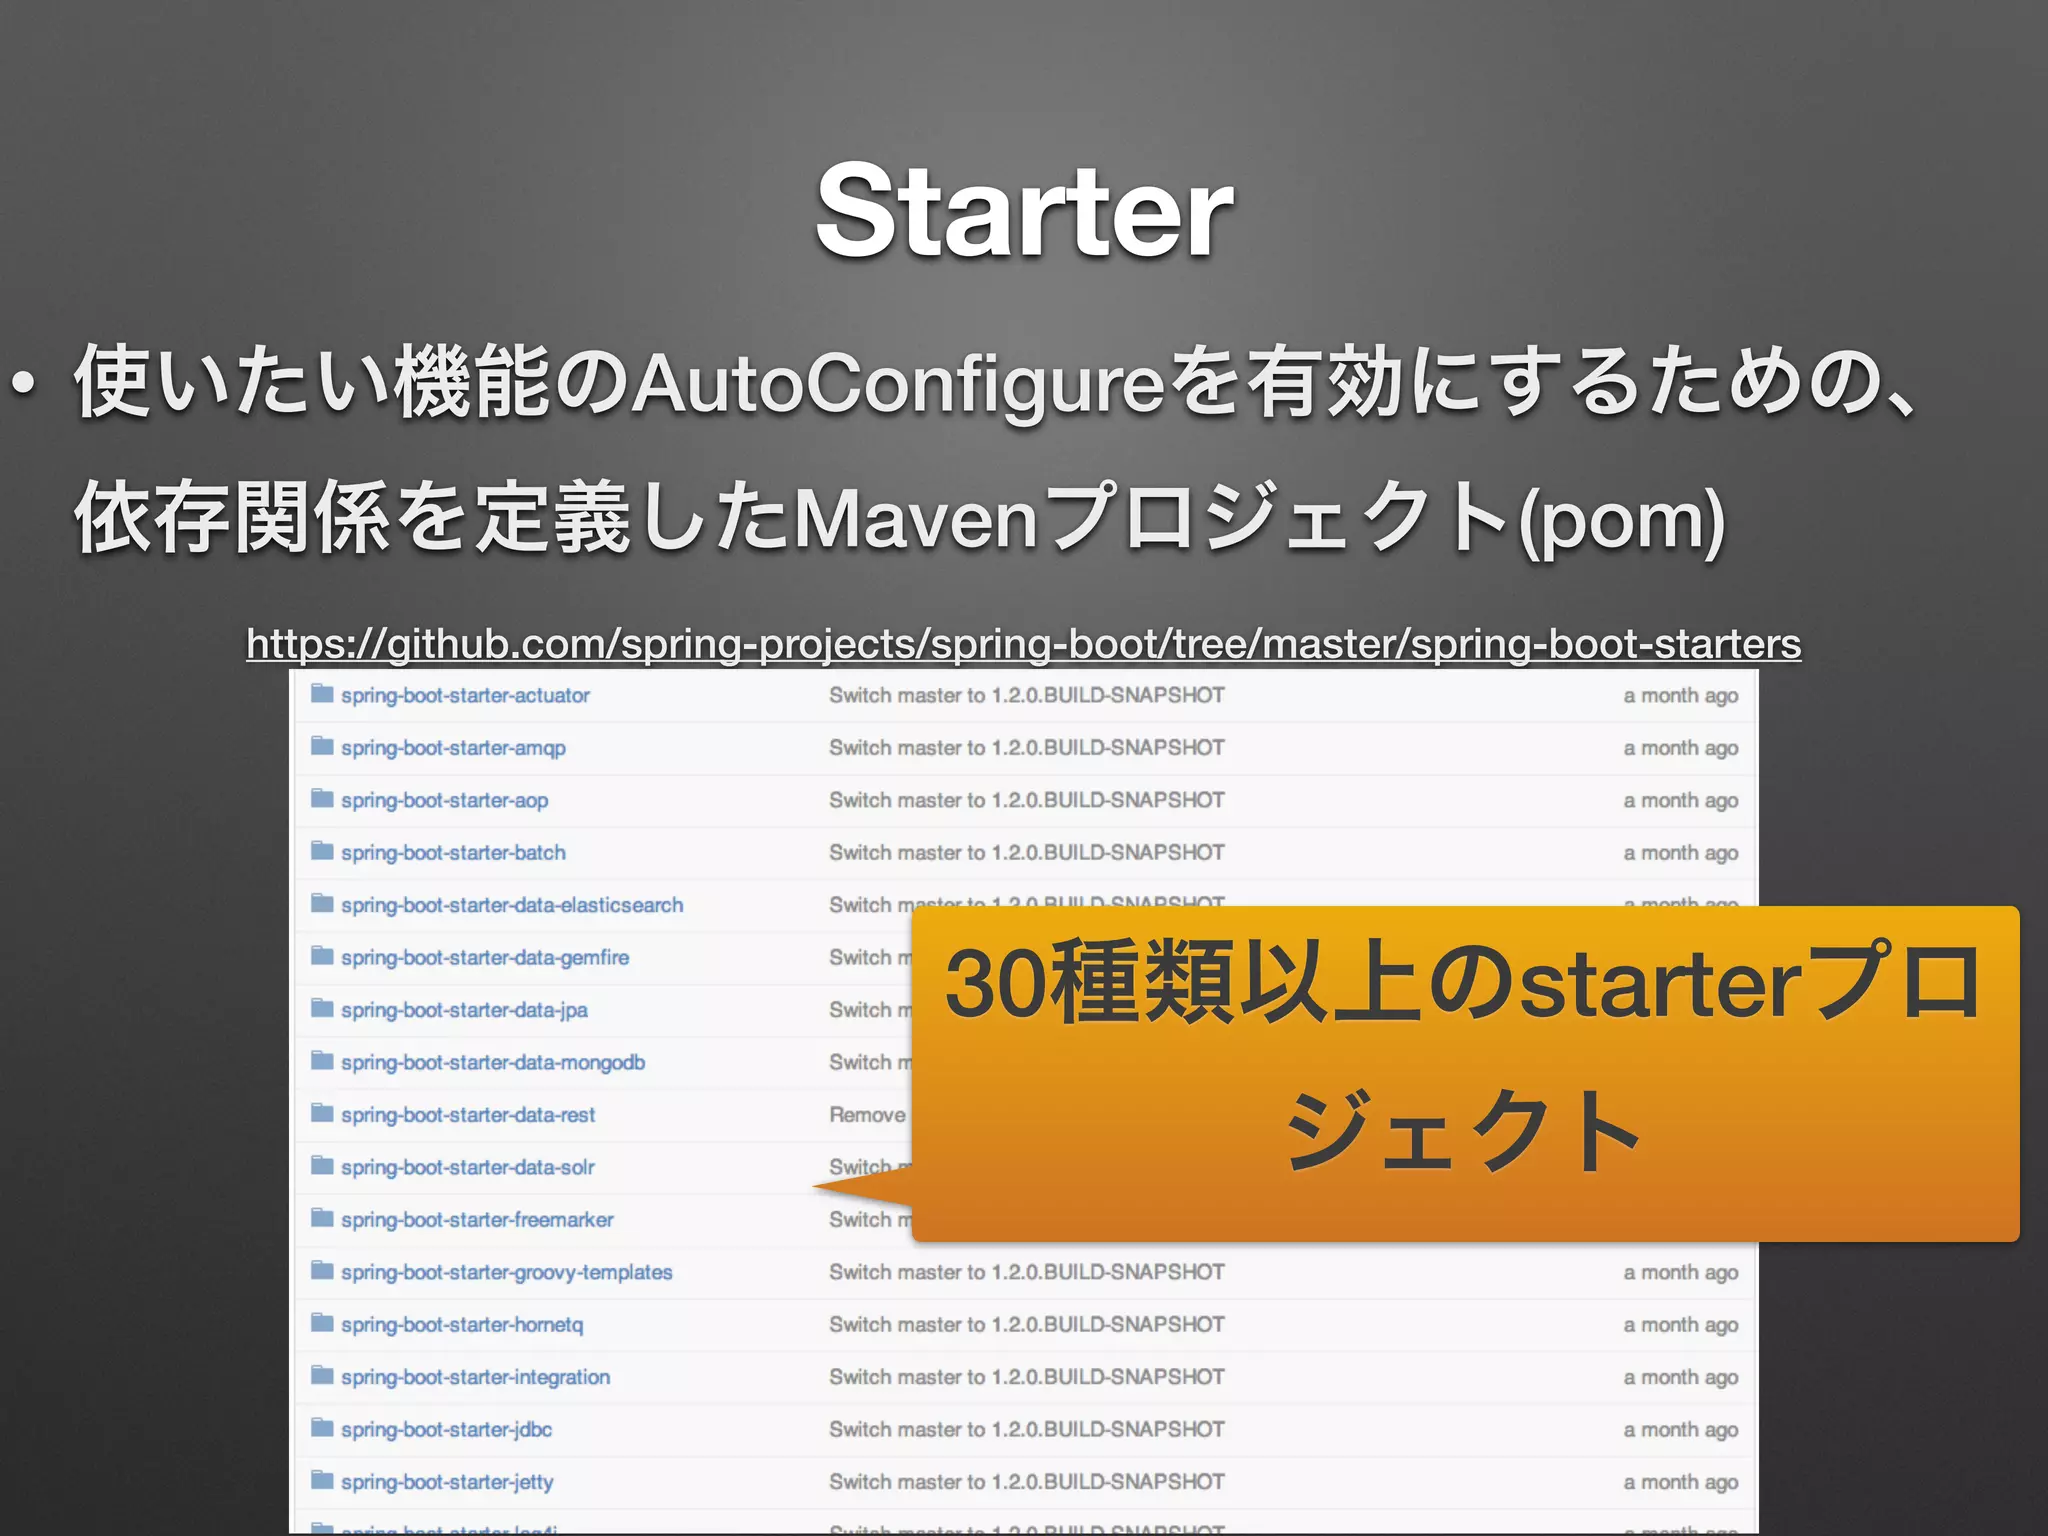Open spring-boot-starter-jdbc folder link
The image size is (2048, 1536).
446,1430
